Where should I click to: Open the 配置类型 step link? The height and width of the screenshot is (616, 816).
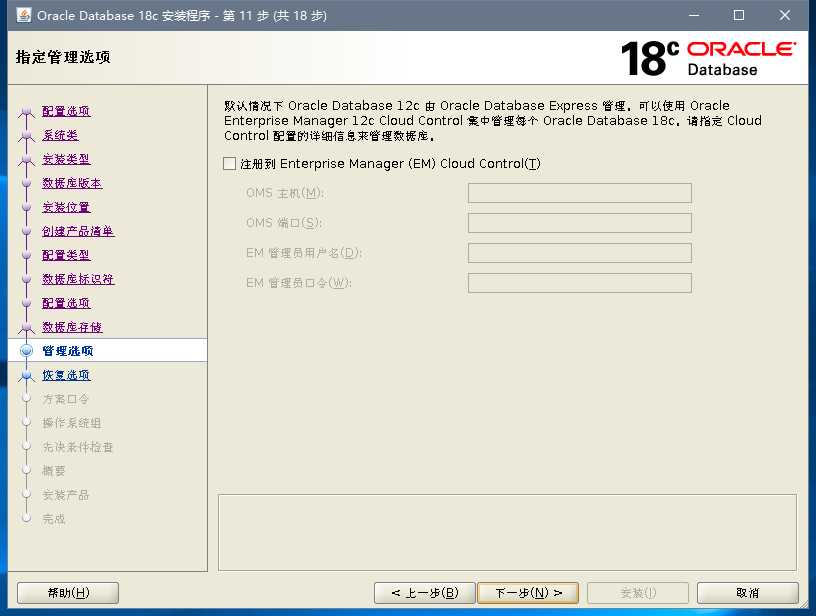(66, 255)
